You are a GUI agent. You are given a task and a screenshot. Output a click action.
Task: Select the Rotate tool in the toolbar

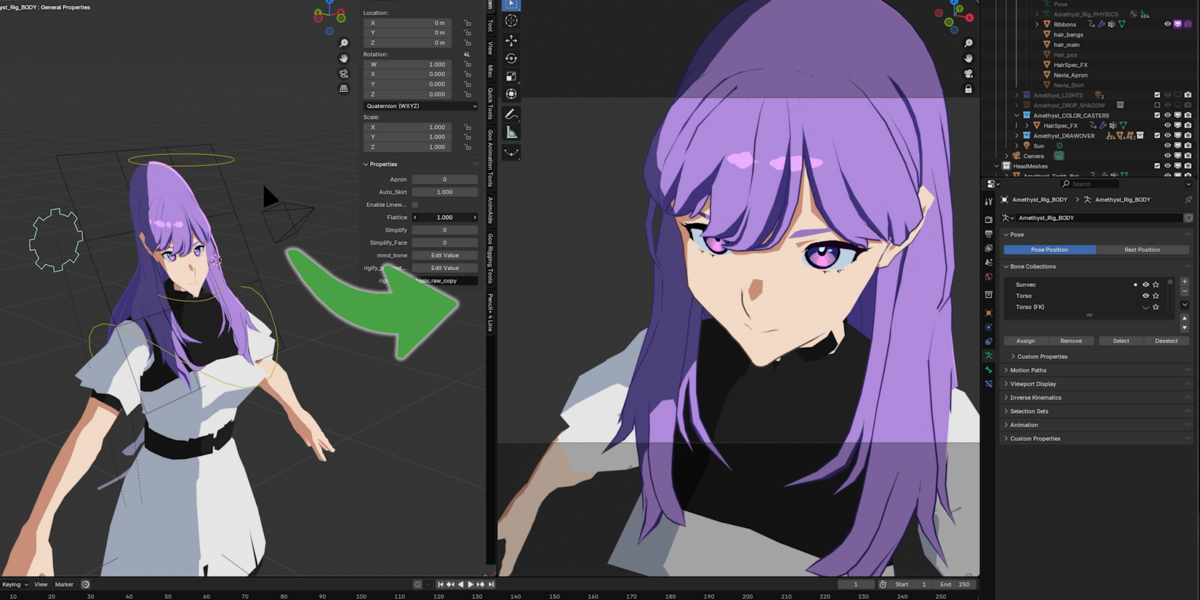coord(511,59)
